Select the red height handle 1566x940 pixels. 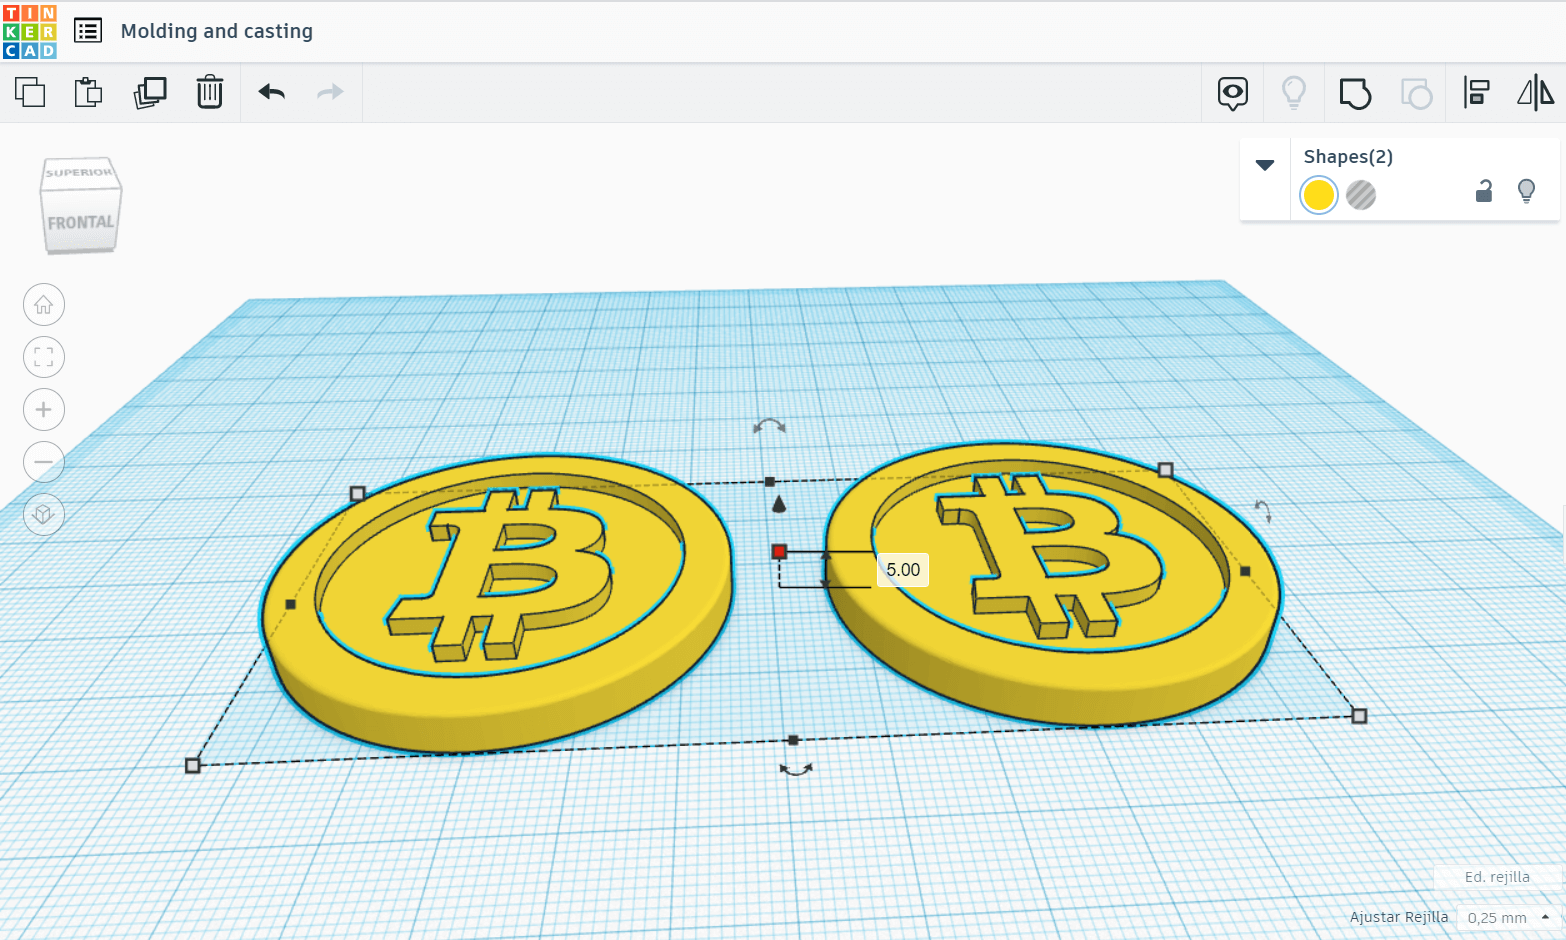[x=779, y=551]
